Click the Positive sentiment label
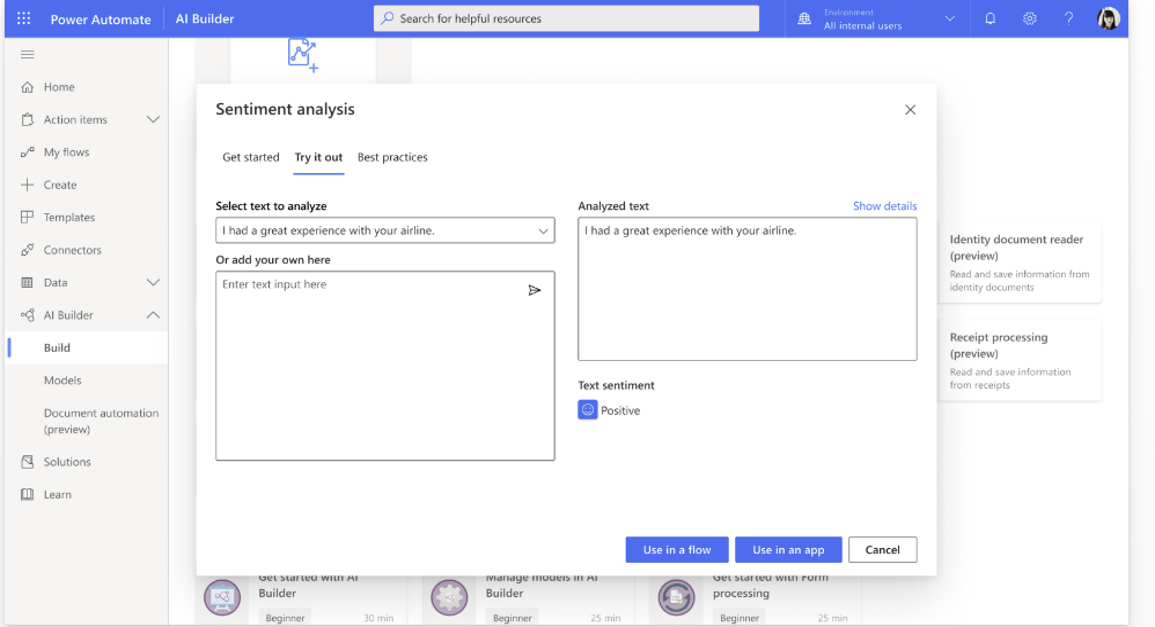The width and height of the screenshot is (1155, 627). 620,410
